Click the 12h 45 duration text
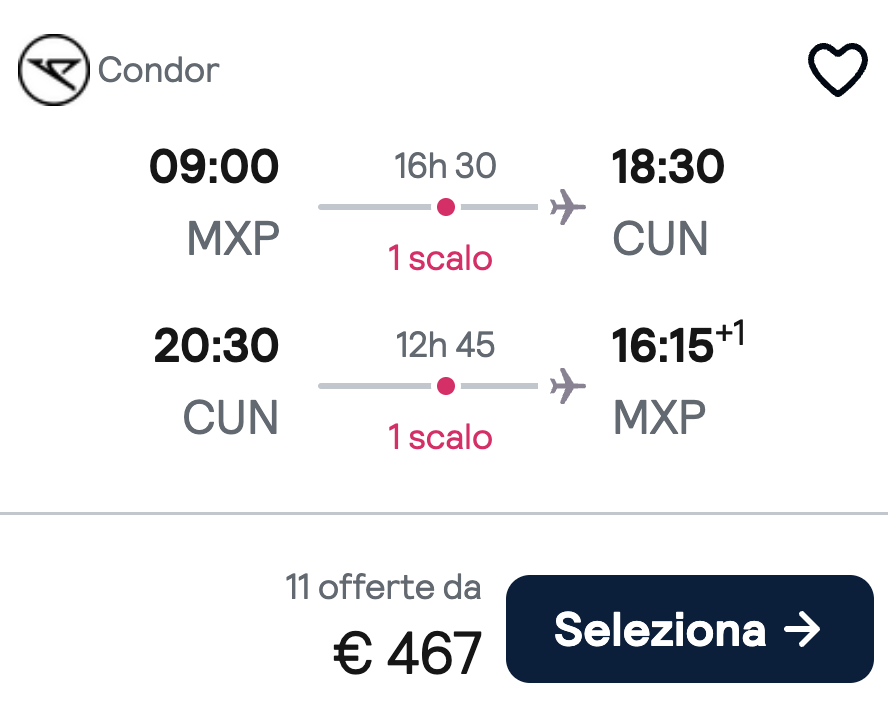The width and height of the screenshot is (888, 706). point(446,345)
